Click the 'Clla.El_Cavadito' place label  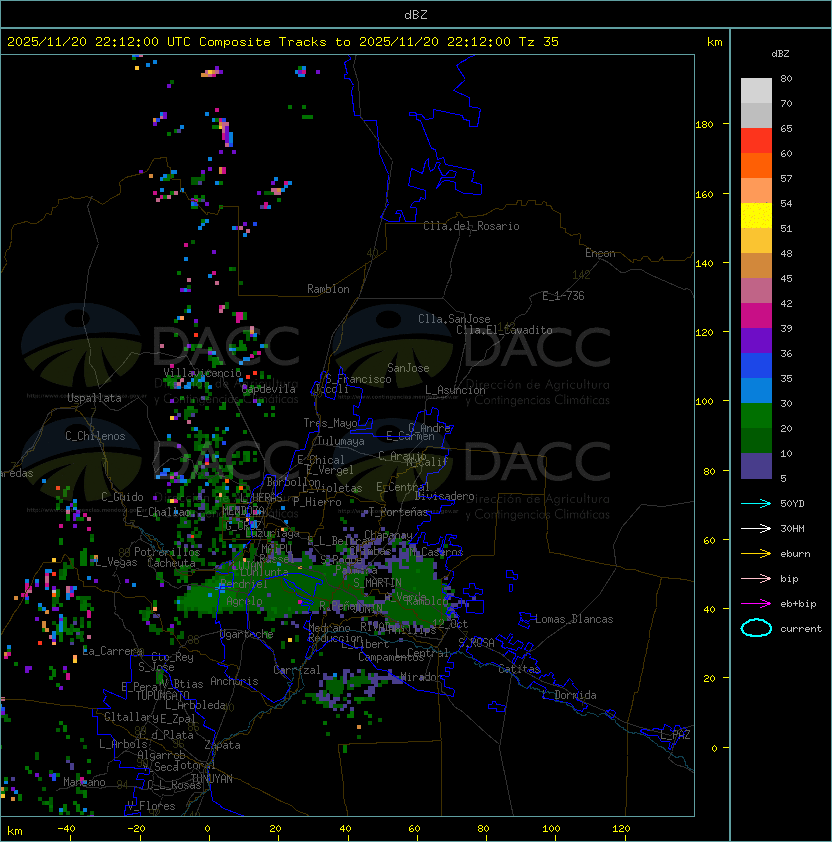pyautogui.click(x=504, y=330)
